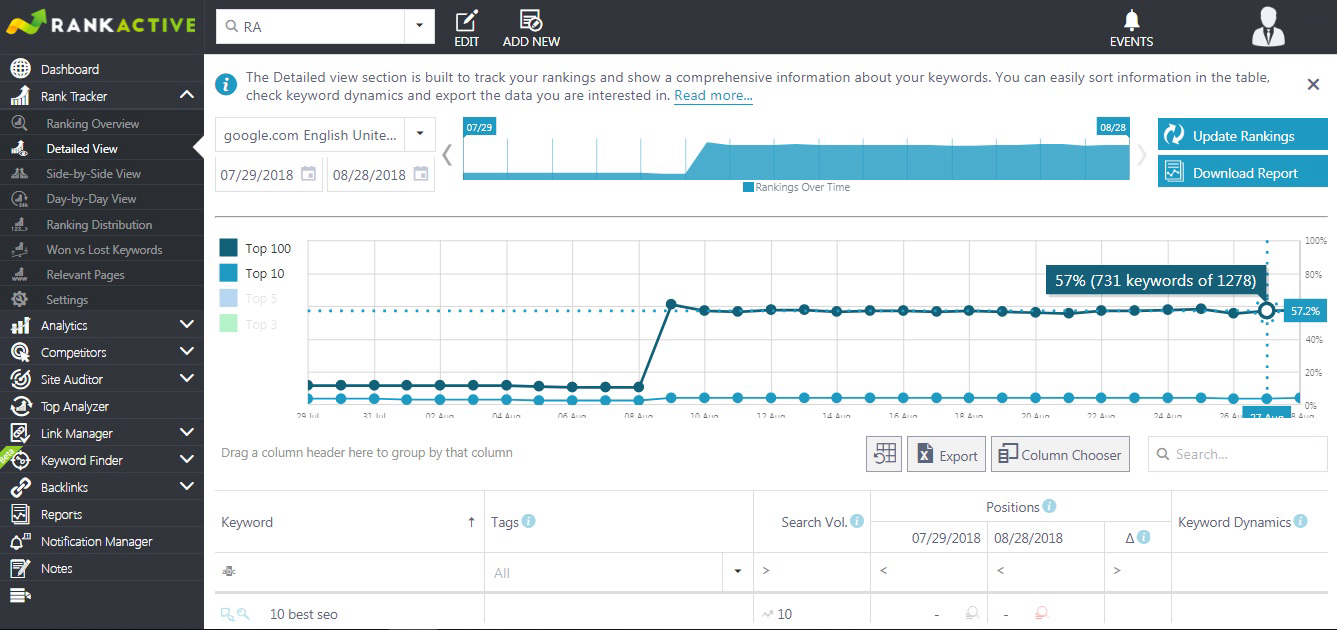1337x630 pixels.
Task: Click the Update Rankings button
Action: point(1243,135)
